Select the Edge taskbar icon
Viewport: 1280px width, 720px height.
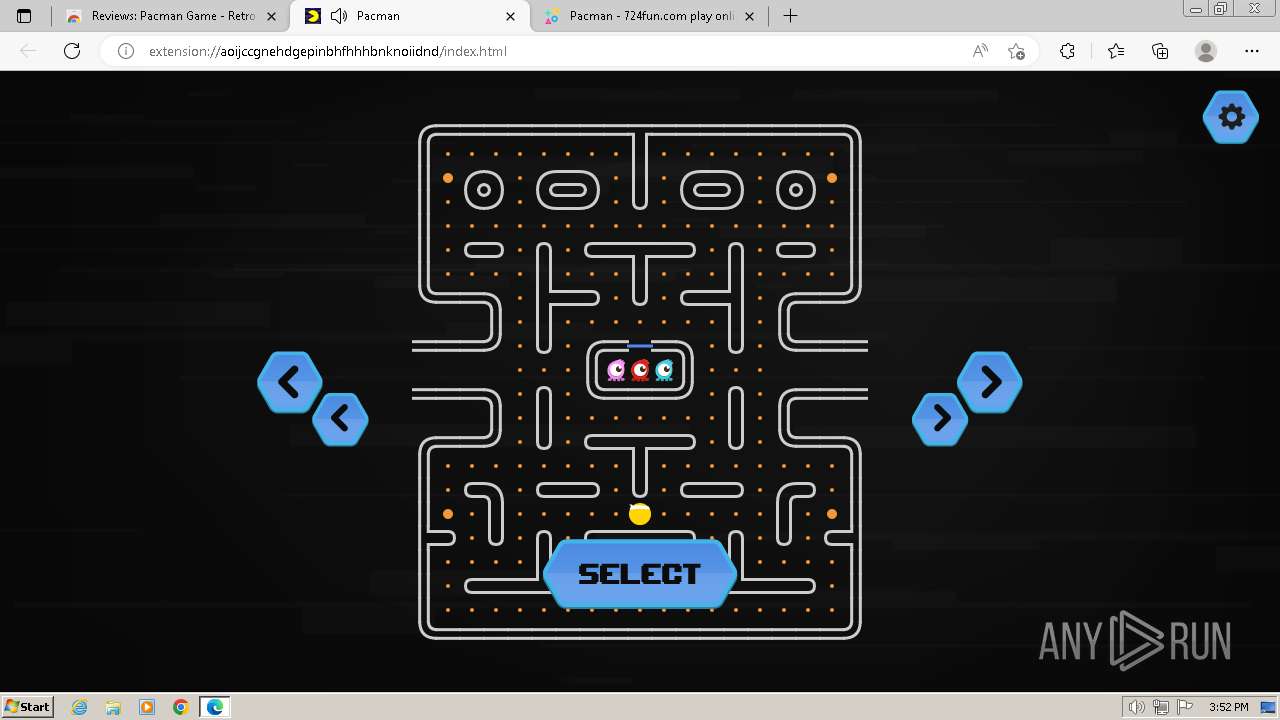215,707
